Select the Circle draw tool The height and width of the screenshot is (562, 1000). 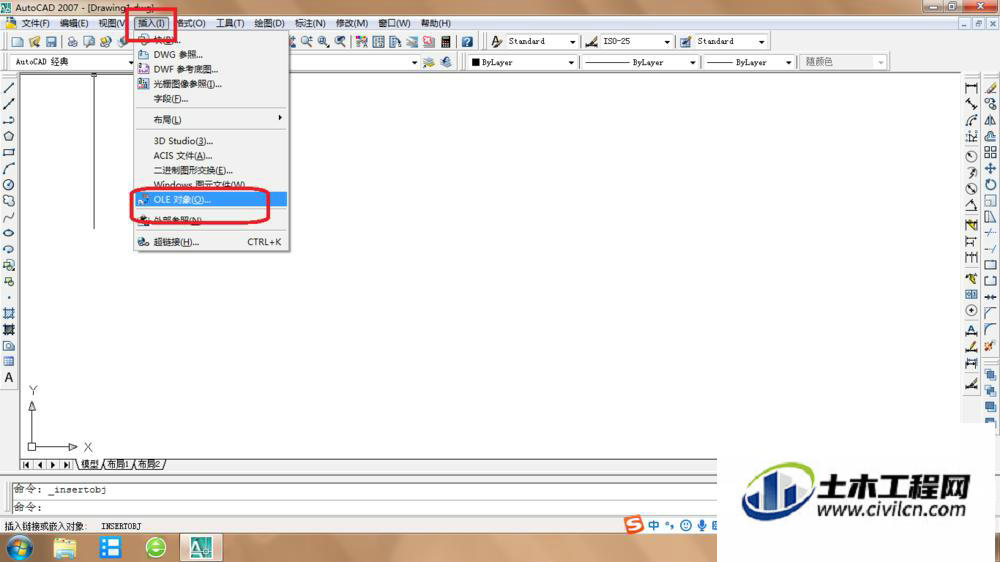pyautogui.click(x=9, y=184)
